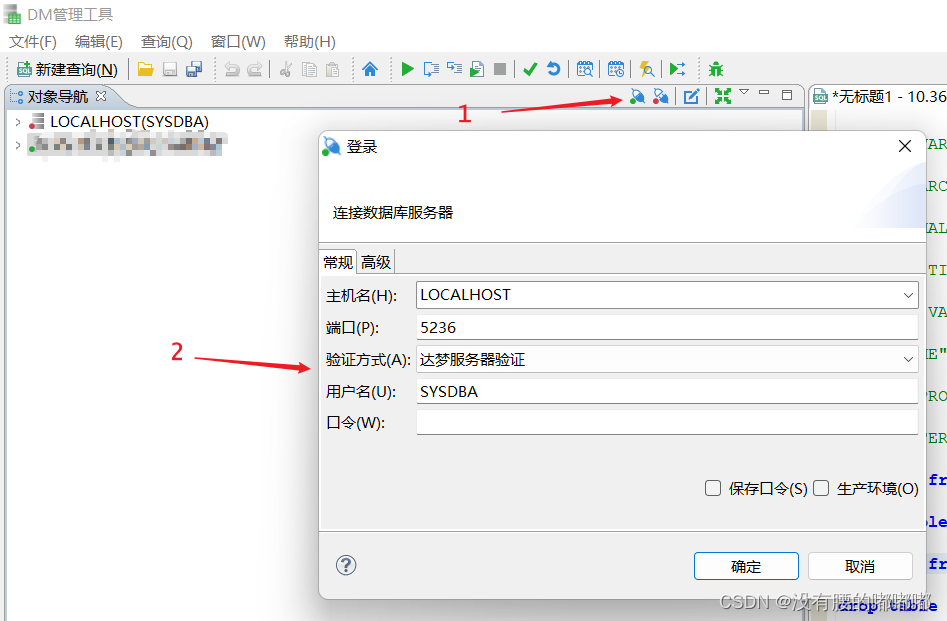Click the lightning magnifier explain plan icon
This screenshot has width=947, height=621.
point(647,69)
